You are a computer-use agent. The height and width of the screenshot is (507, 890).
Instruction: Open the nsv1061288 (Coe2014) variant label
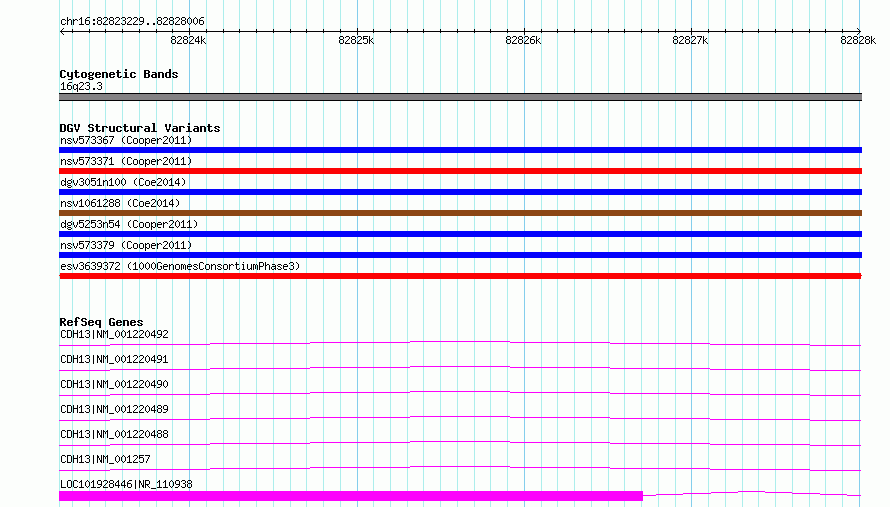coord(120,203)
